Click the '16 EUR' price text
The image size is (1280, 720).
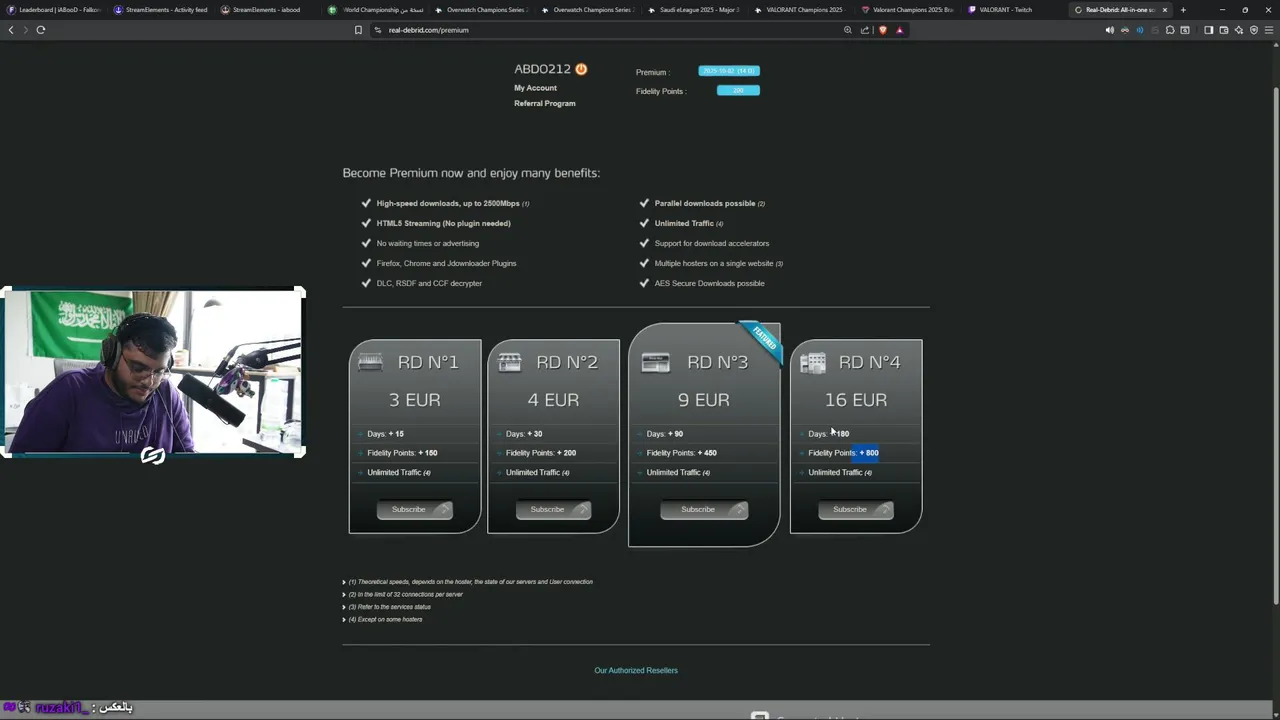[x=855, y=400]
